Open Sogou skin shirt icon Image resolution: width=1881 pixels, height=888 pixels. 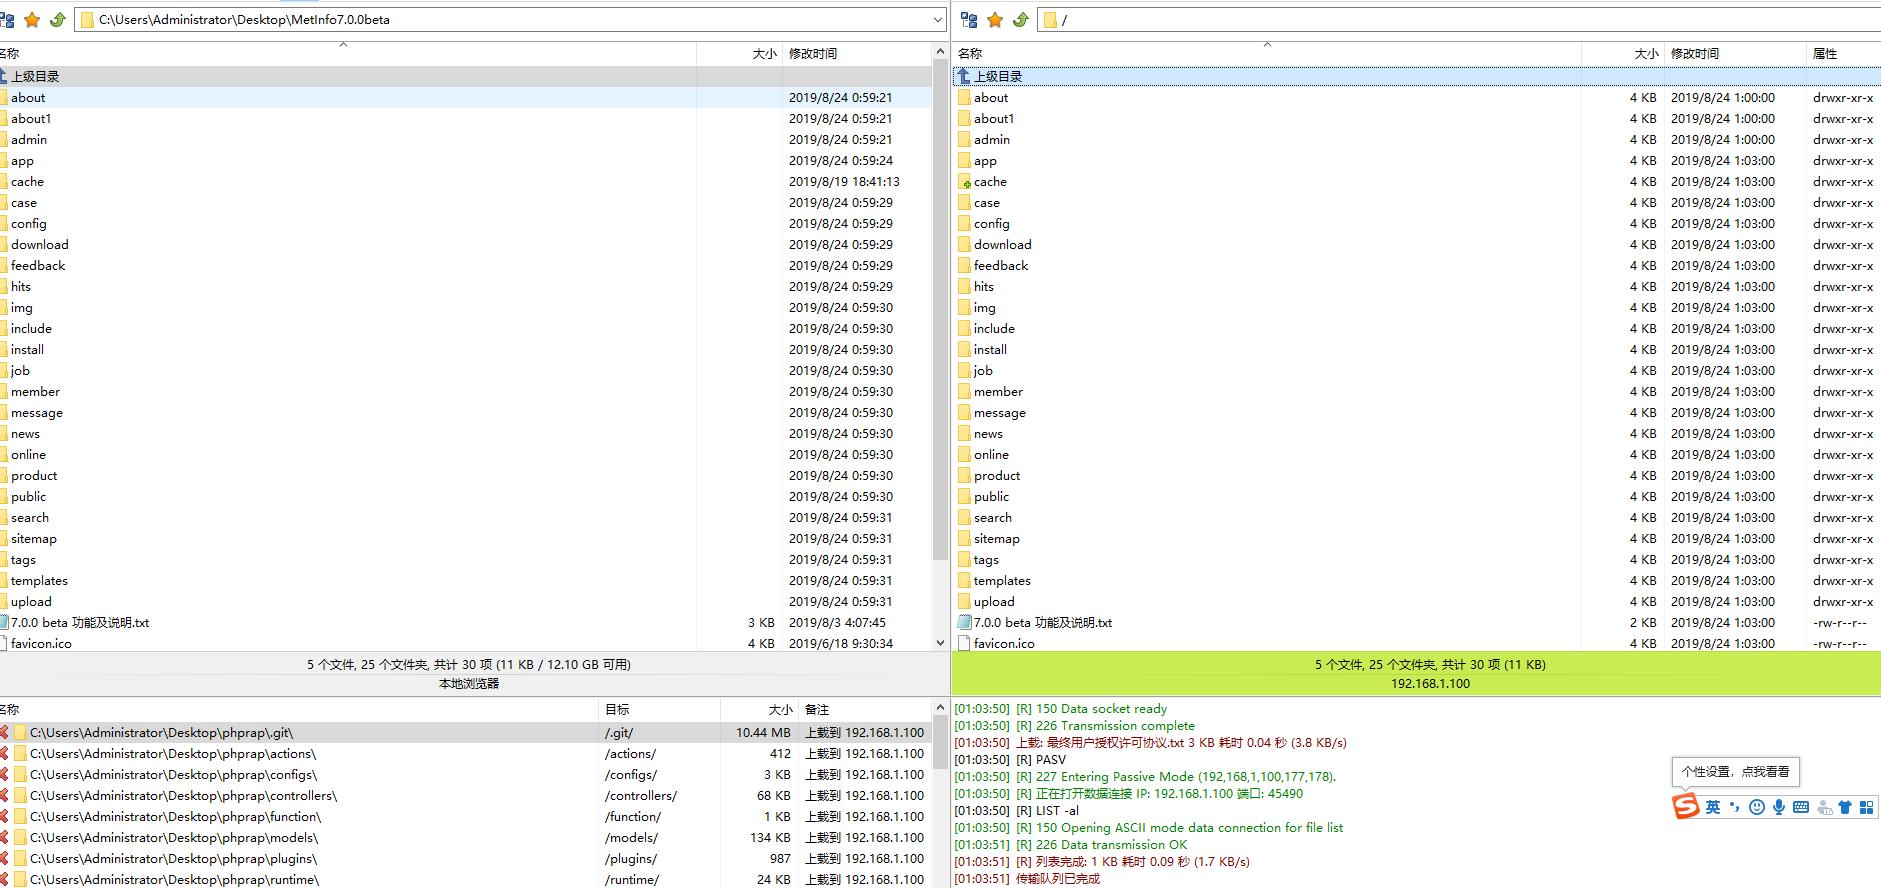[x=1845, y=807]
